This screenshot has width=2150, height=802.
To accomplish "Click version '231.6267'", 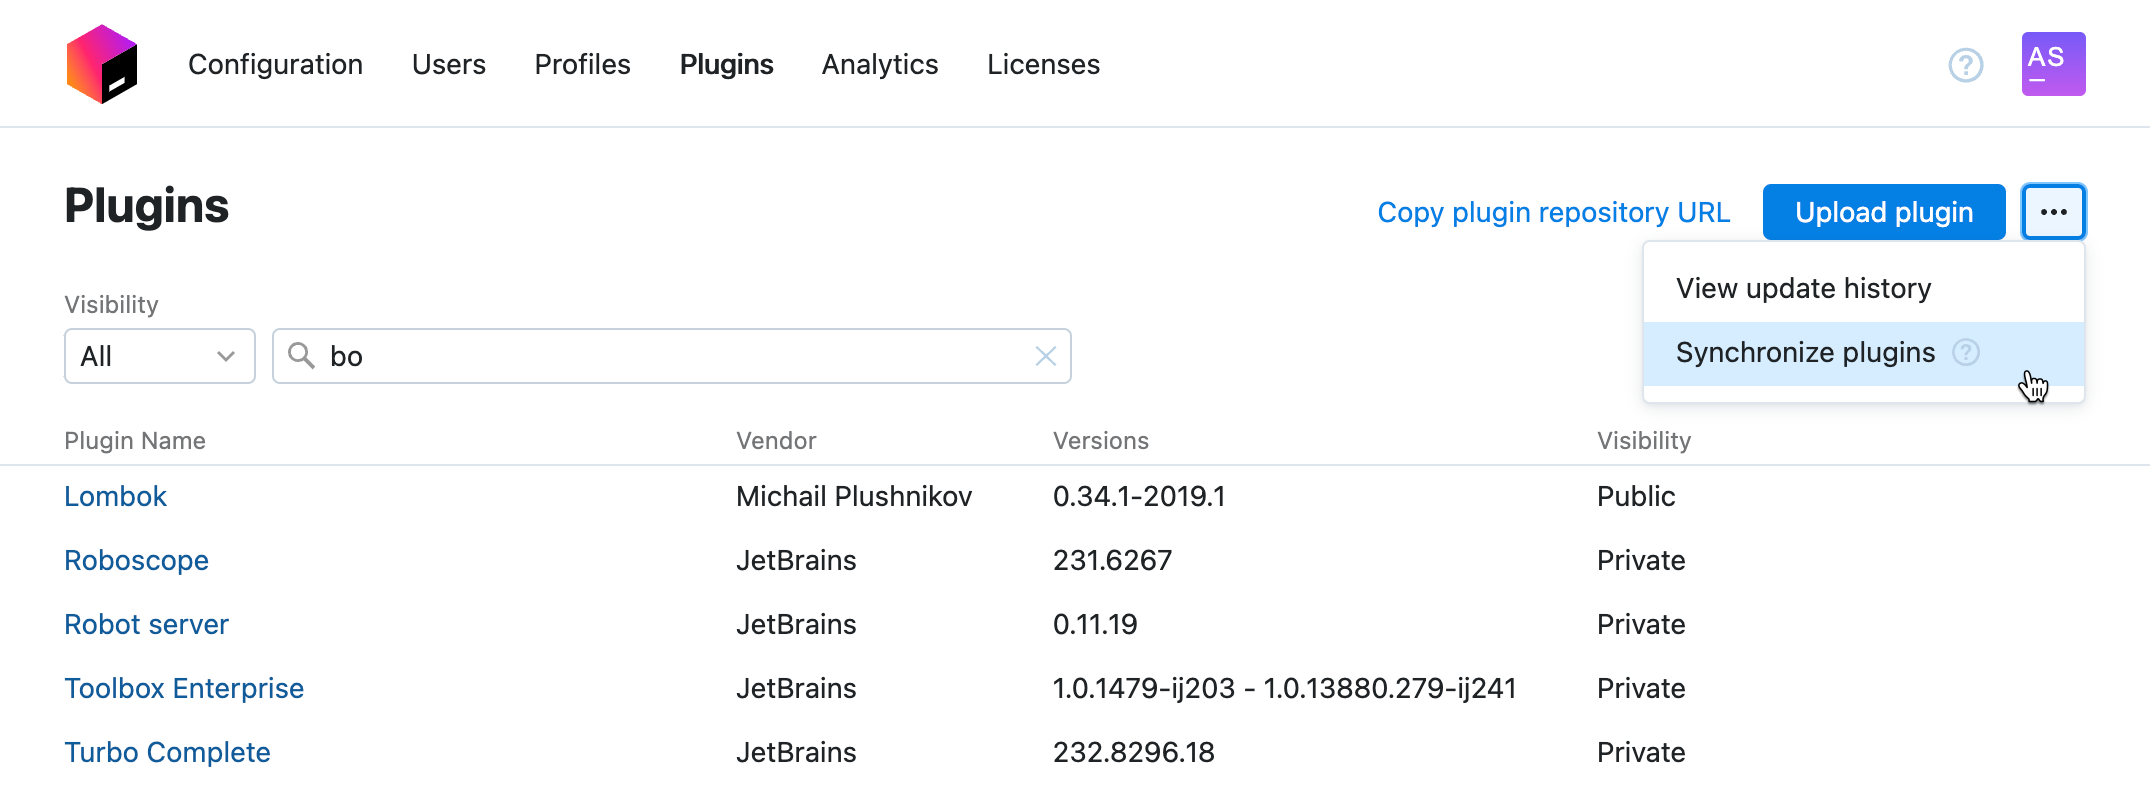I will pos(1112,560).
